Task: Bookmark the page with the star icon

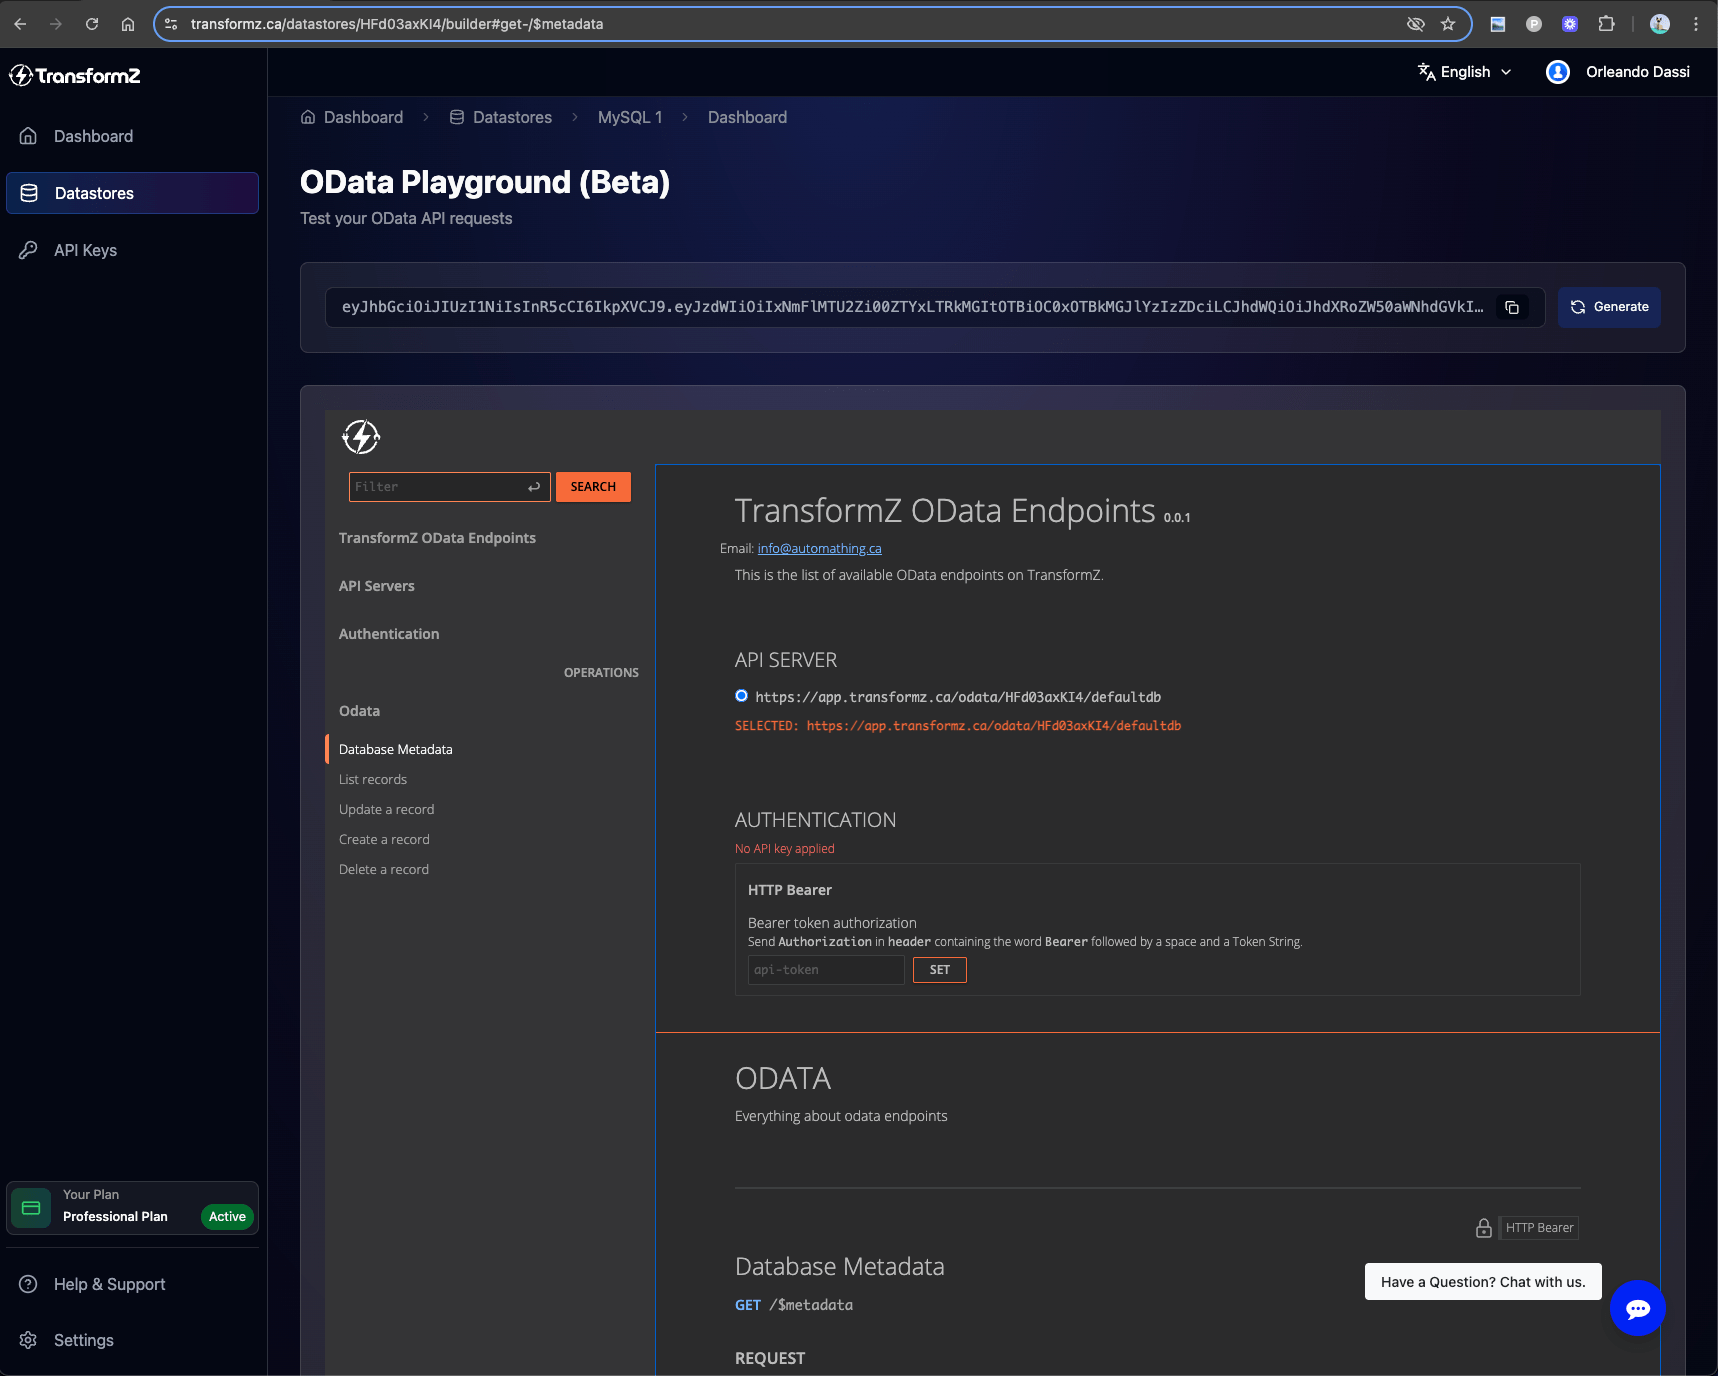Action: [1447, 23]
